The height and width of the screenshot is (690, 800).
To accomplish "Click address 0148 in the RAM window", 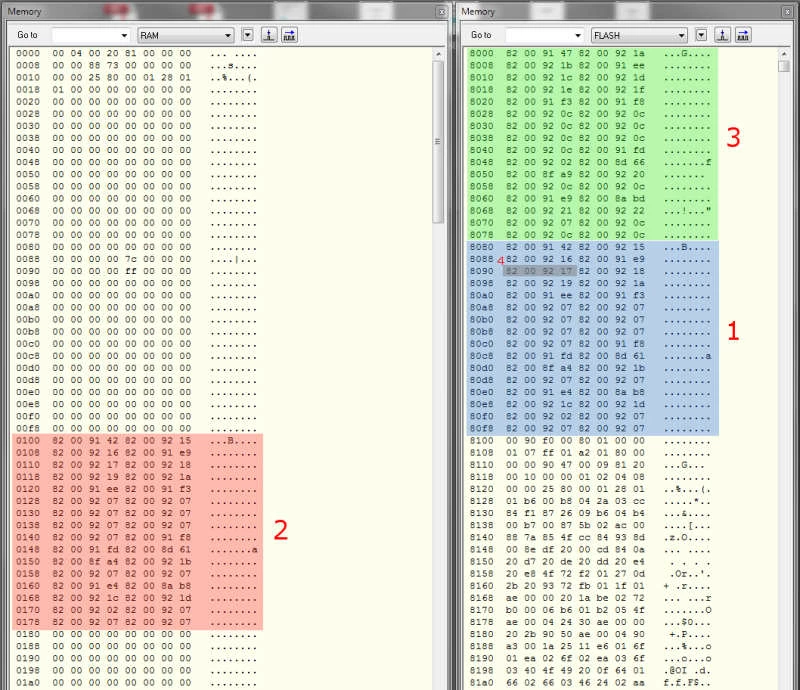I will [28, 550].
